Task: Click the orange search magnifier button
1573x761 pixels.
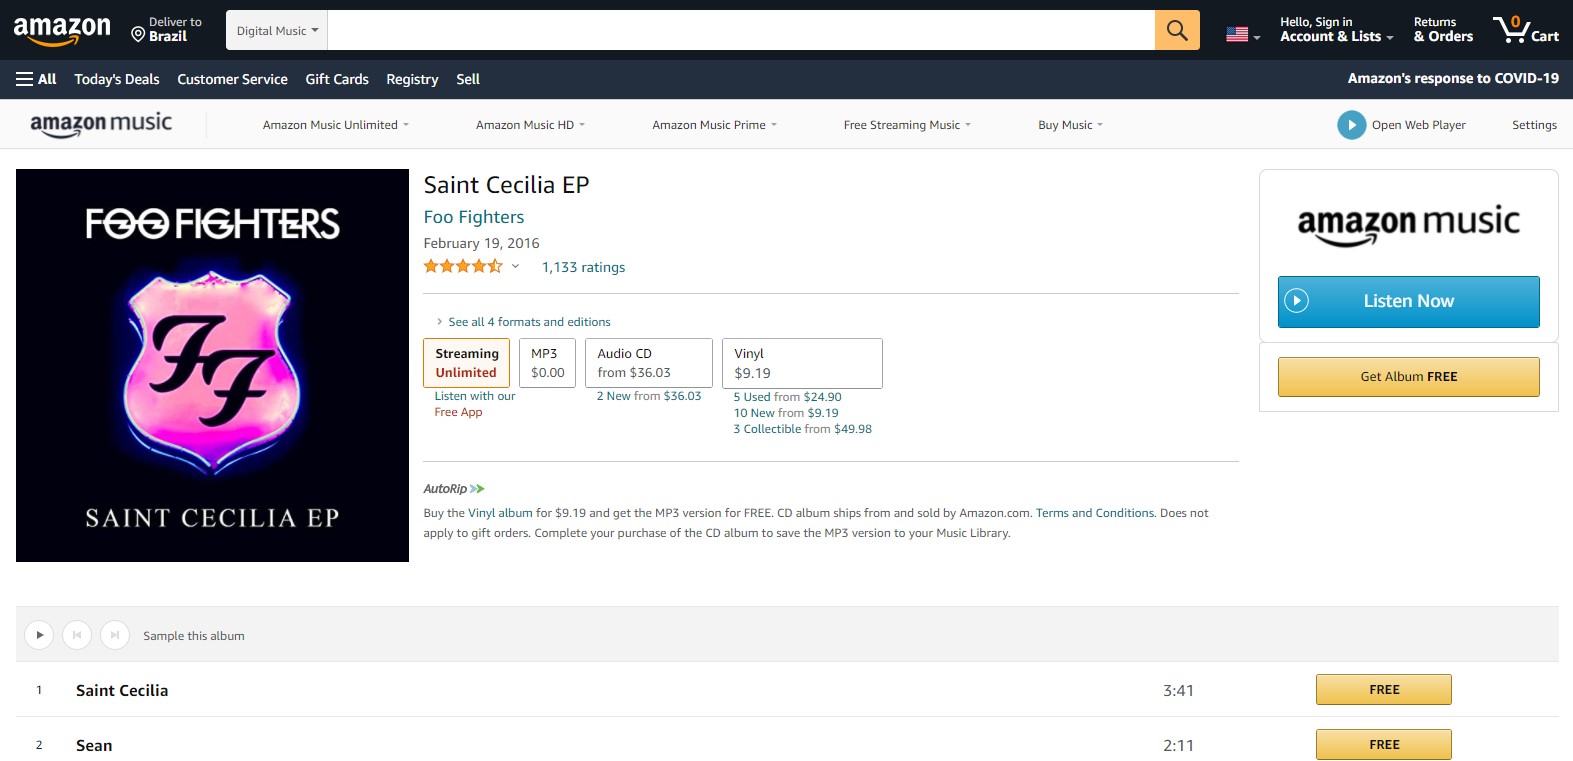Action: click(x=1177, y=30)
